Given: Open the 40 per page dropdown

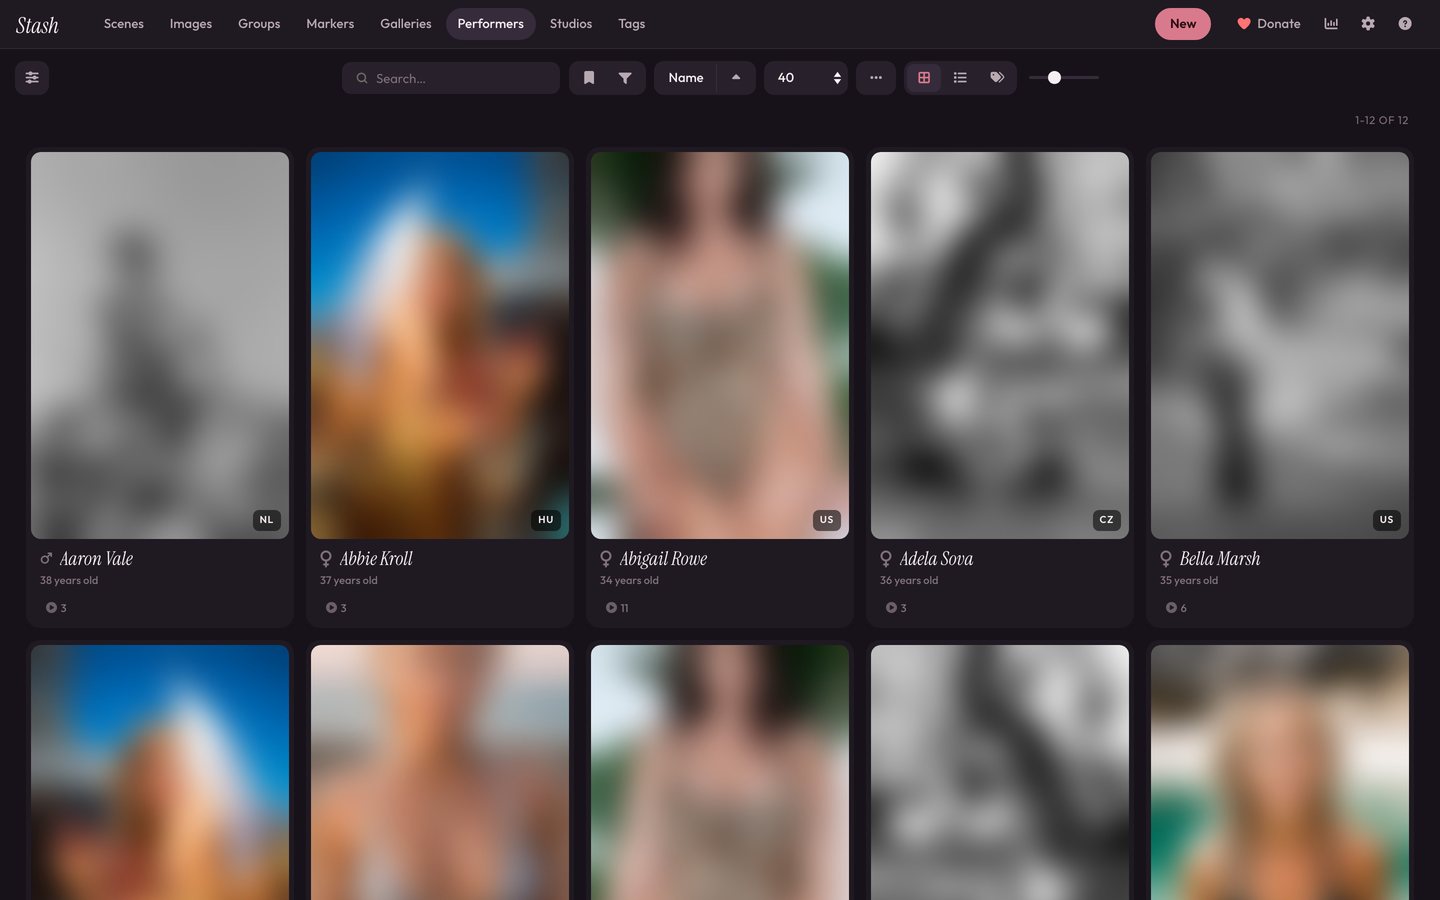Looking at the screenshot, I should tap(806, 78).
